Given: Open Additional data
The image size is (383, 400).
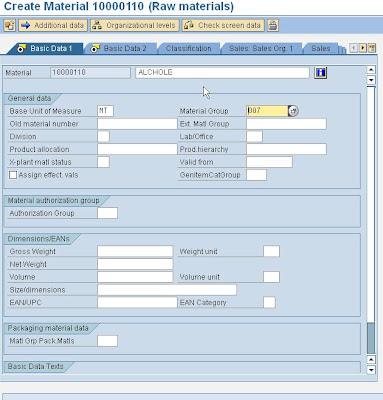Looking at the screenshot, I should click(x=53, y=25).
